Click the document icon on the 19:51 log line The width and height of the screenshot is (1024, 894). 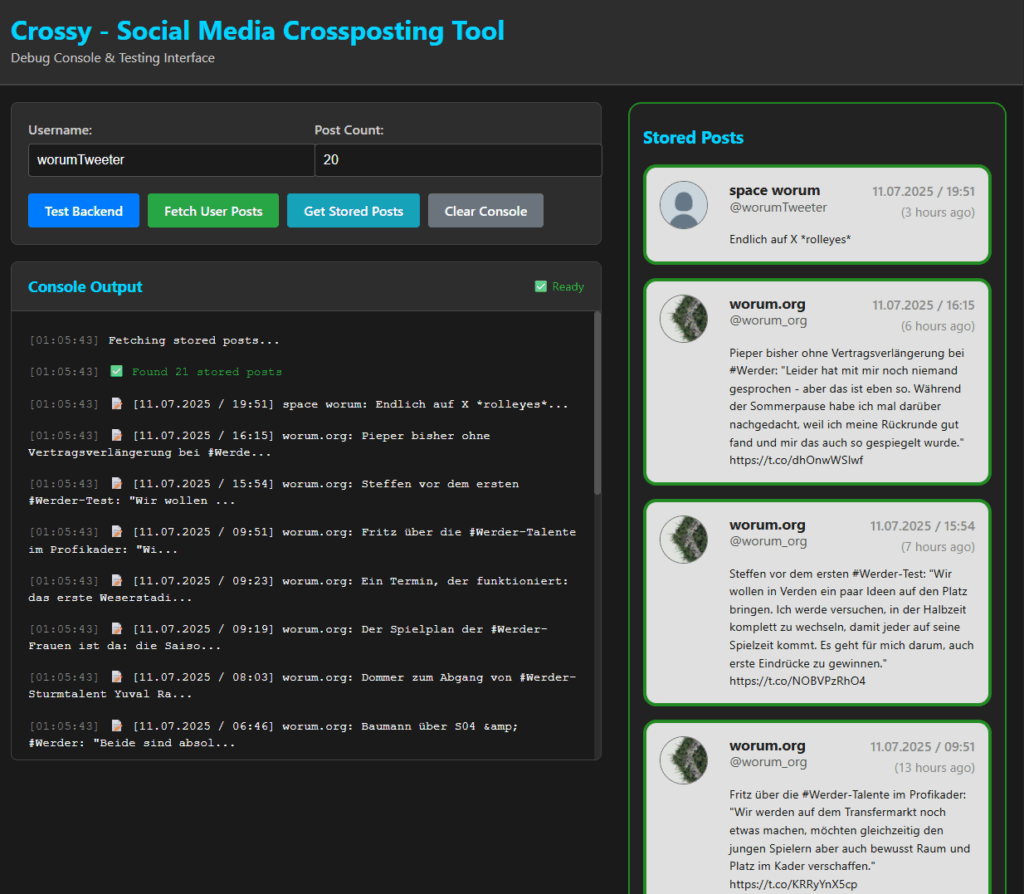click(117, 404)
